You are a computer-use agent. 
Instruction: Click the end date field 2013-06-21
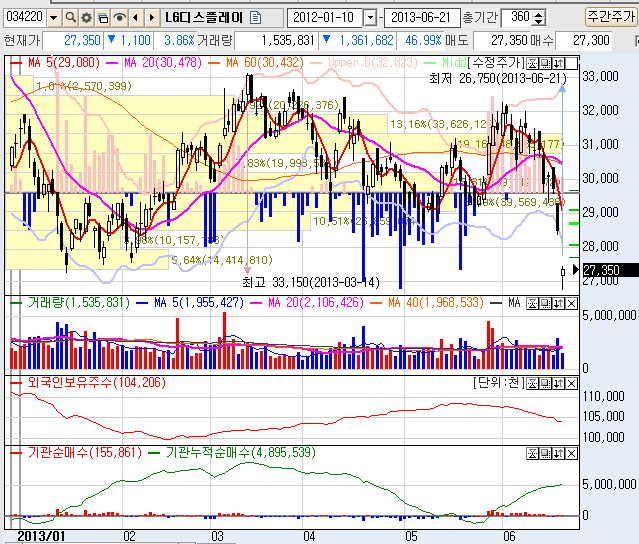(422, 18)
